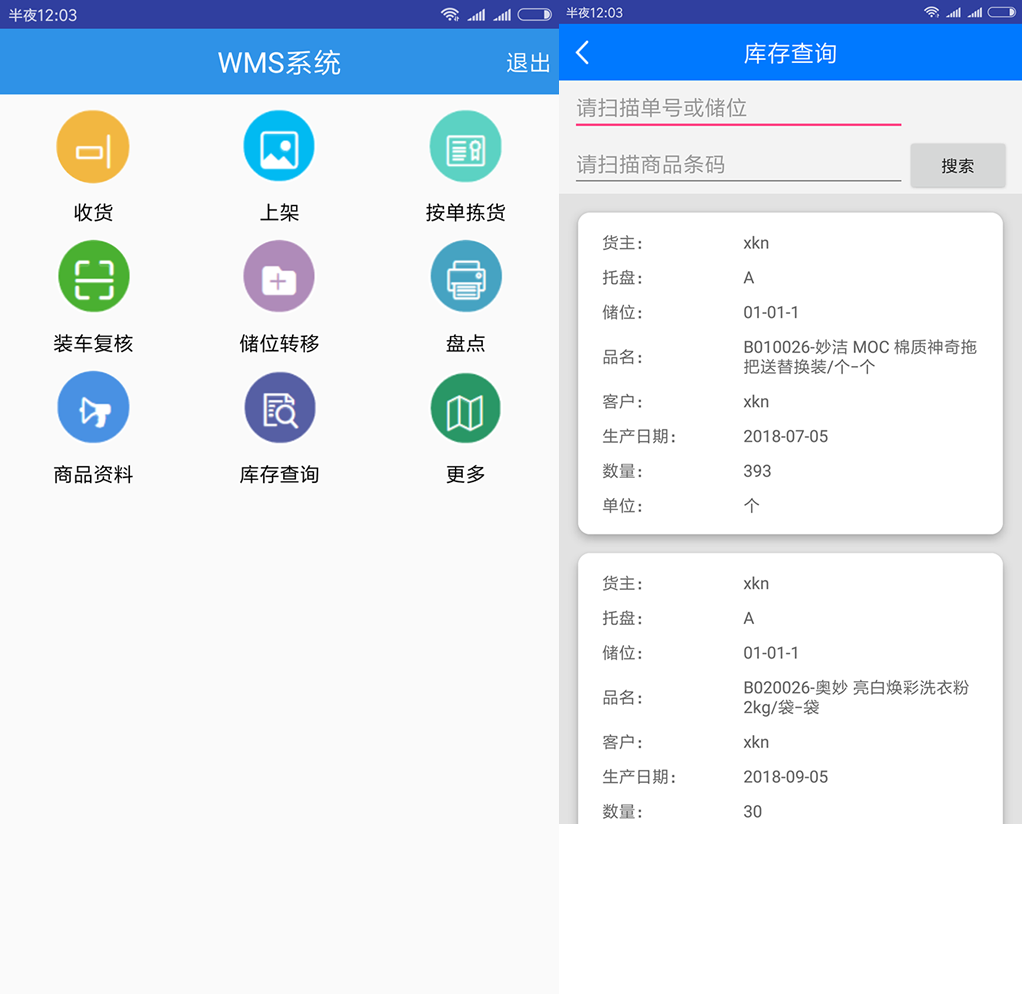This screenshot has height=994, width=1022.
Task: Focus the 请扫描商品条码 input field
Action: tap(738, 165)
